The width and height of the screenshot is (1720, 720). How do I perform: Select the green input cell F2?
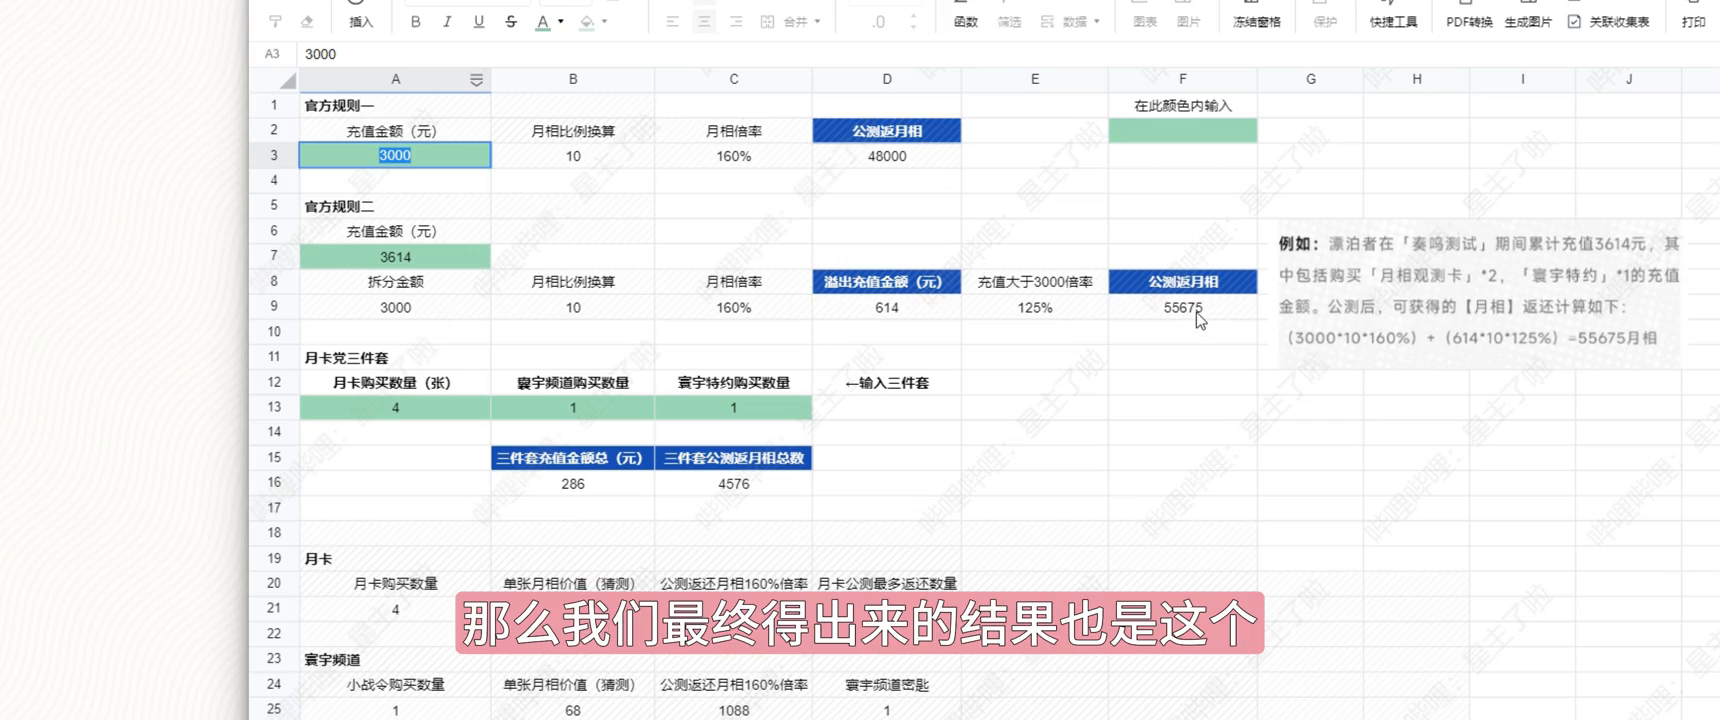(x=1183, y=130)
